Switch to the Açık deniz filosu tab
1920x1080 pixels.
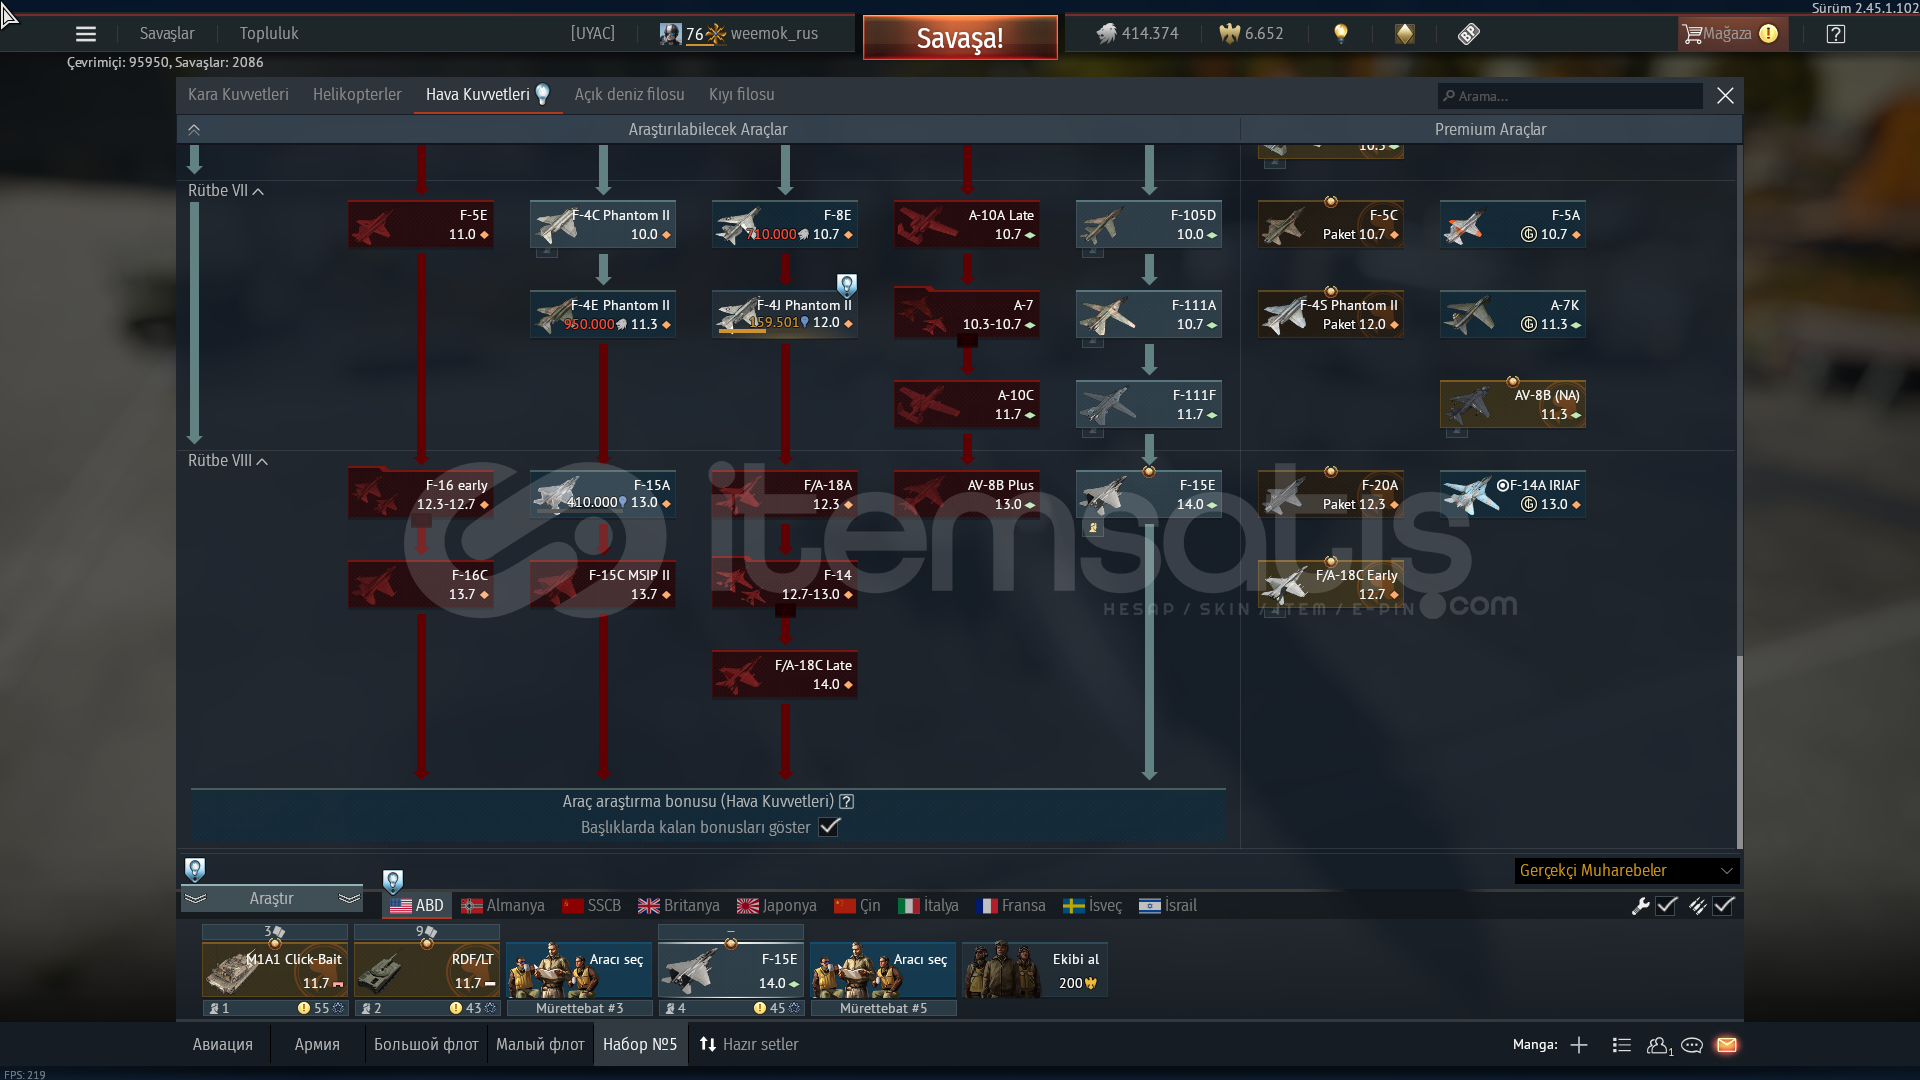pos(629,95)
